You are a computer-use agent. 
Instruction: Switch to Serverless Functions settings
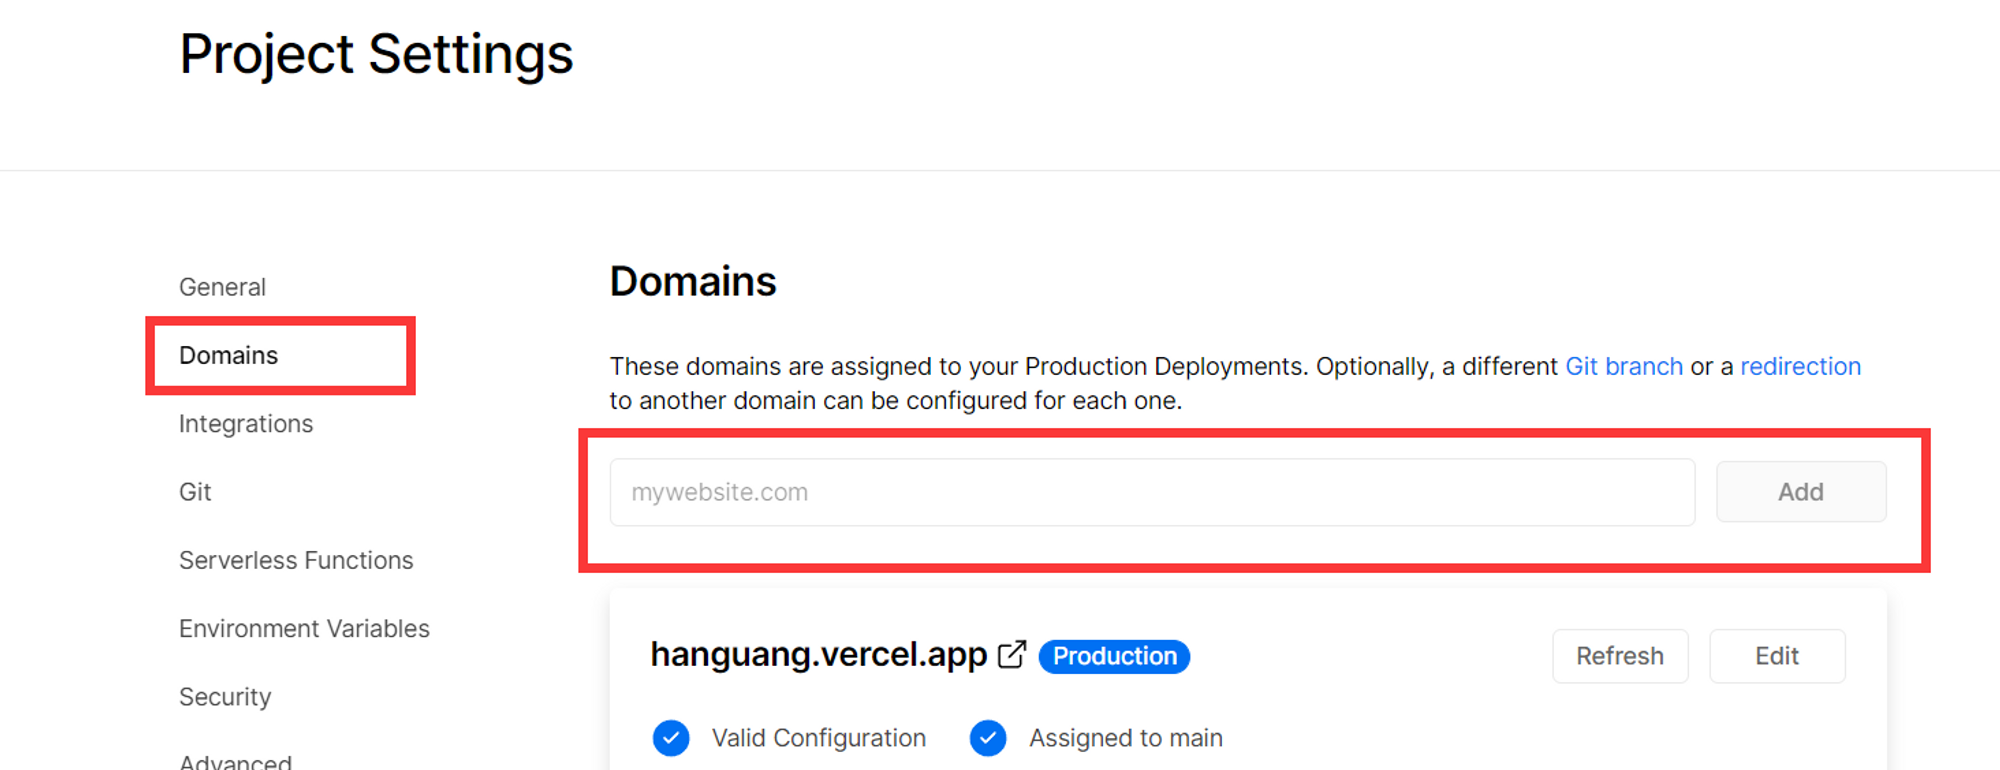296,560
